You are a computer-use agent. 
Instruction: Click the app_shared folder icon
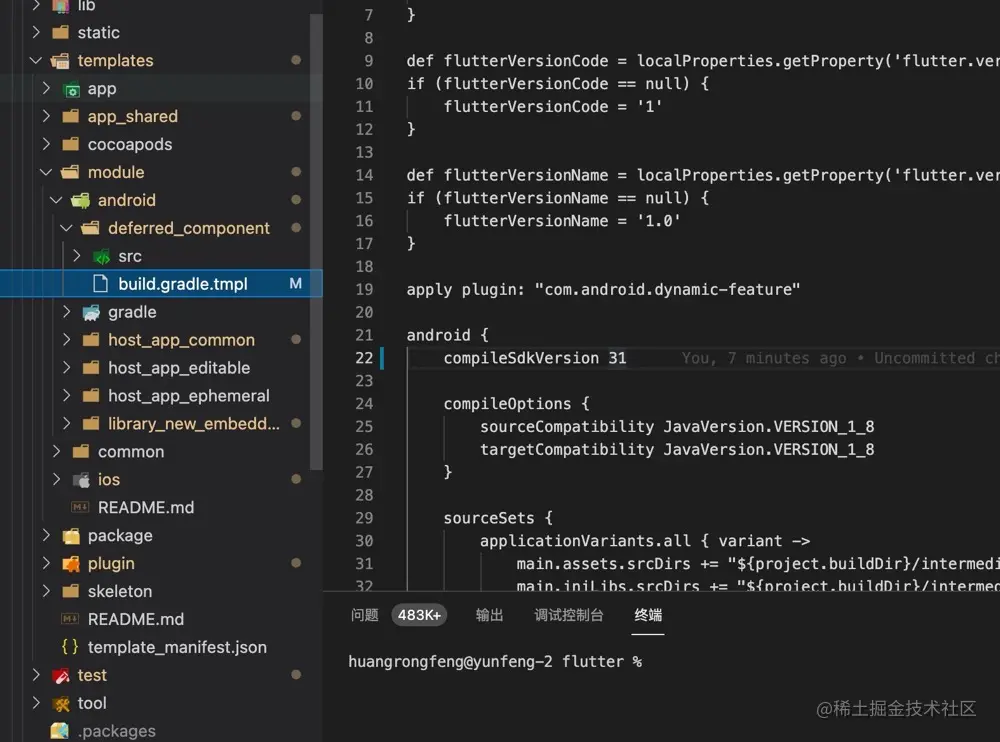tap(71, 116)
